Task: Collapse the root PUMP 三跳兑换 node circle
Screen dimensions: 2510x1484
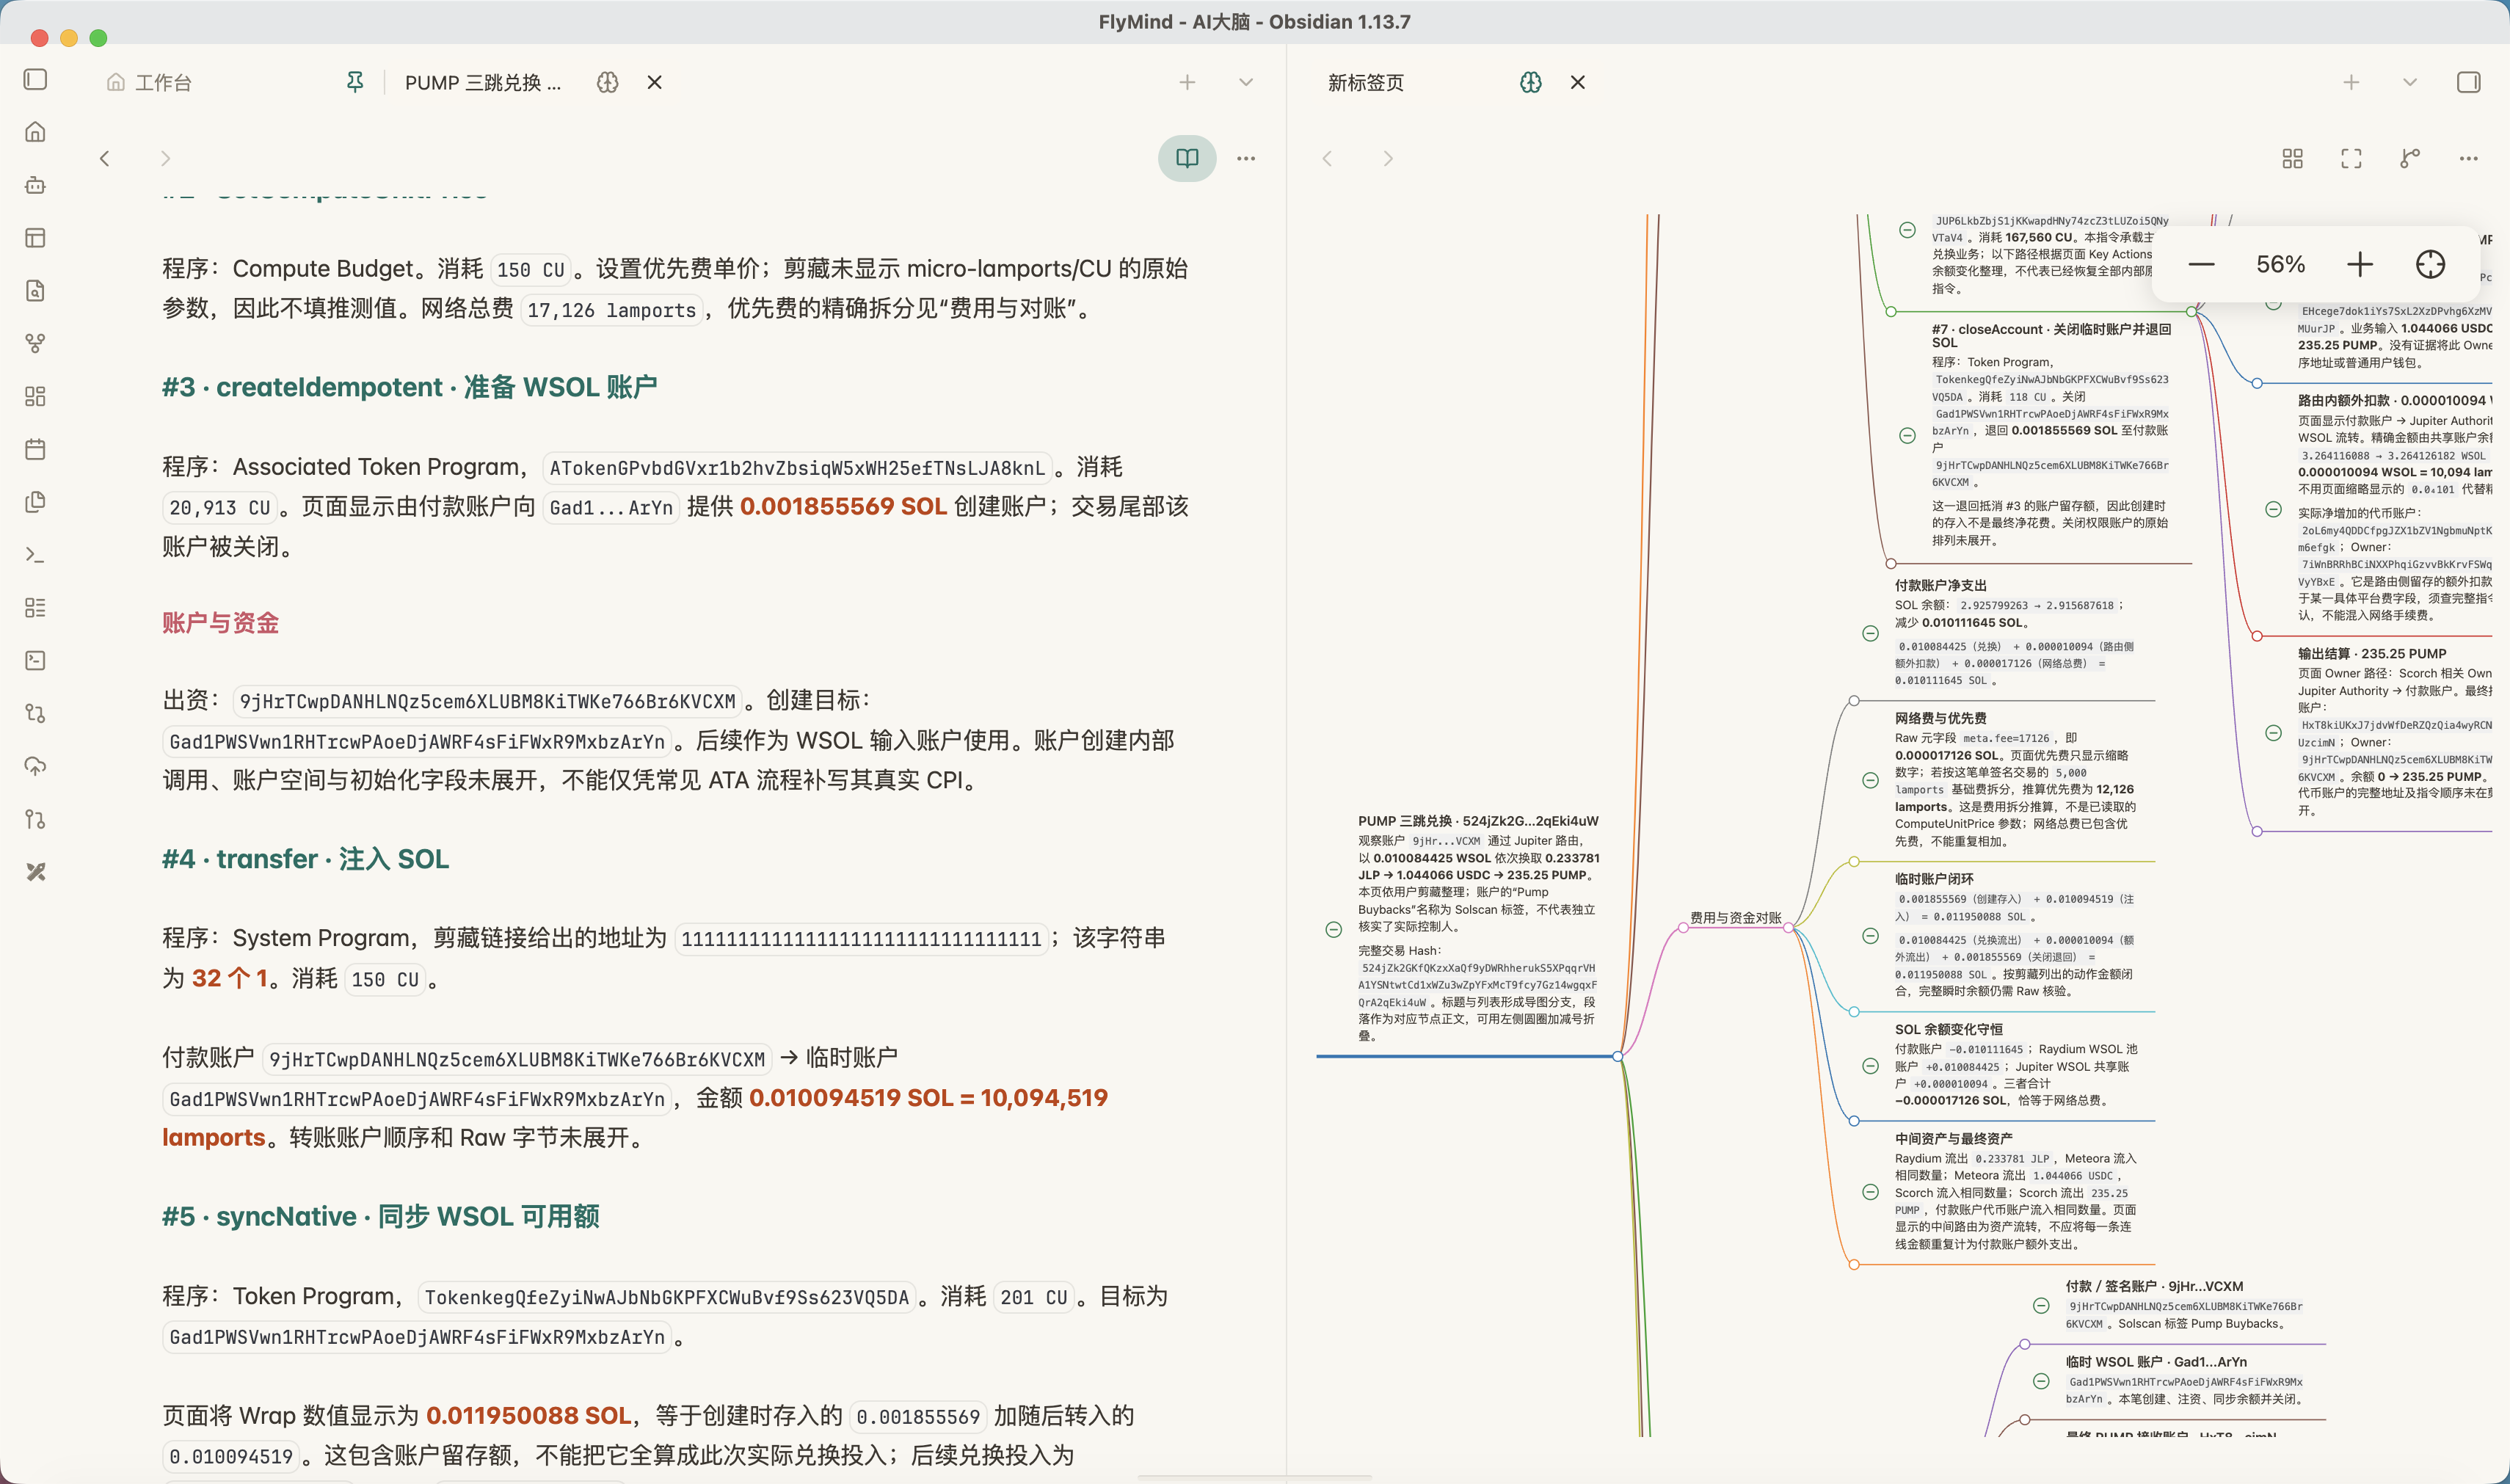Action: (1334, 929)
